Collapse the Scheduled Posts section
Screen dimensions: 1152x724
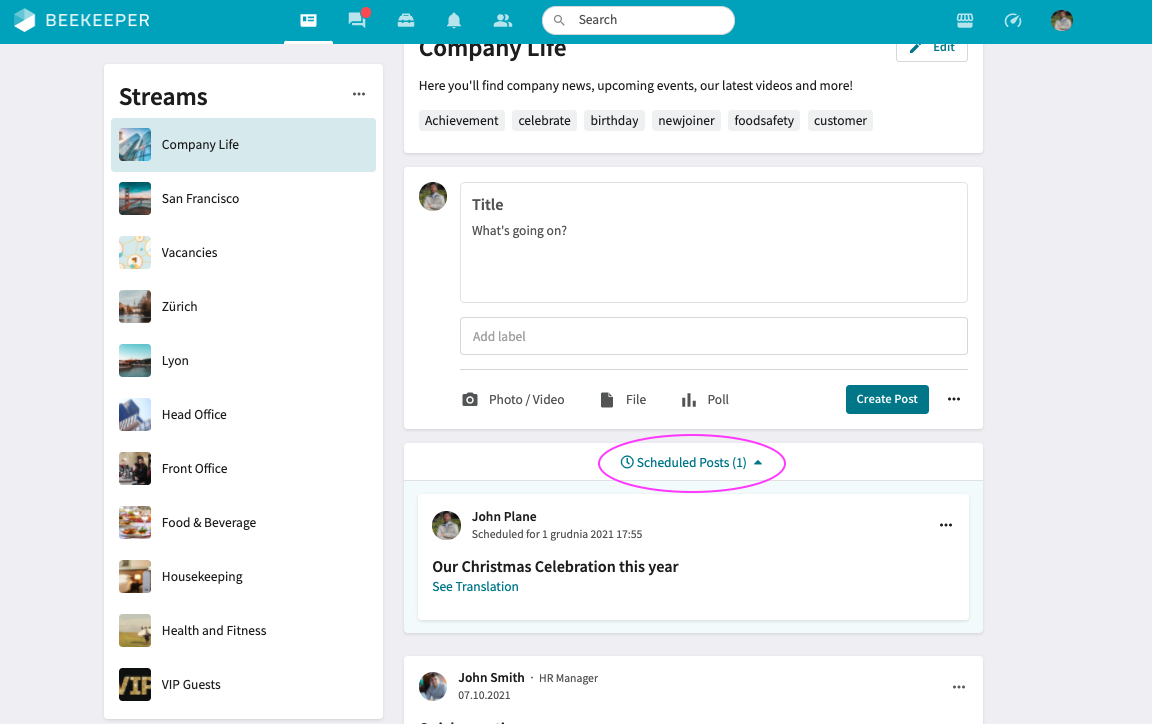pyautogui.click(x=691, y=463)
